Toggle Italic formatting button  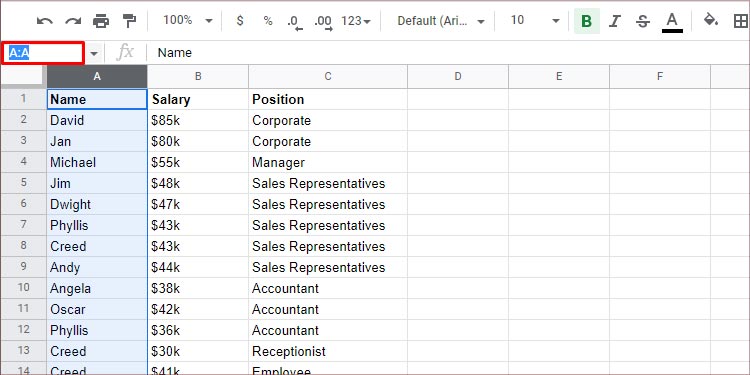pyautogui.click(x=615, y=21)
